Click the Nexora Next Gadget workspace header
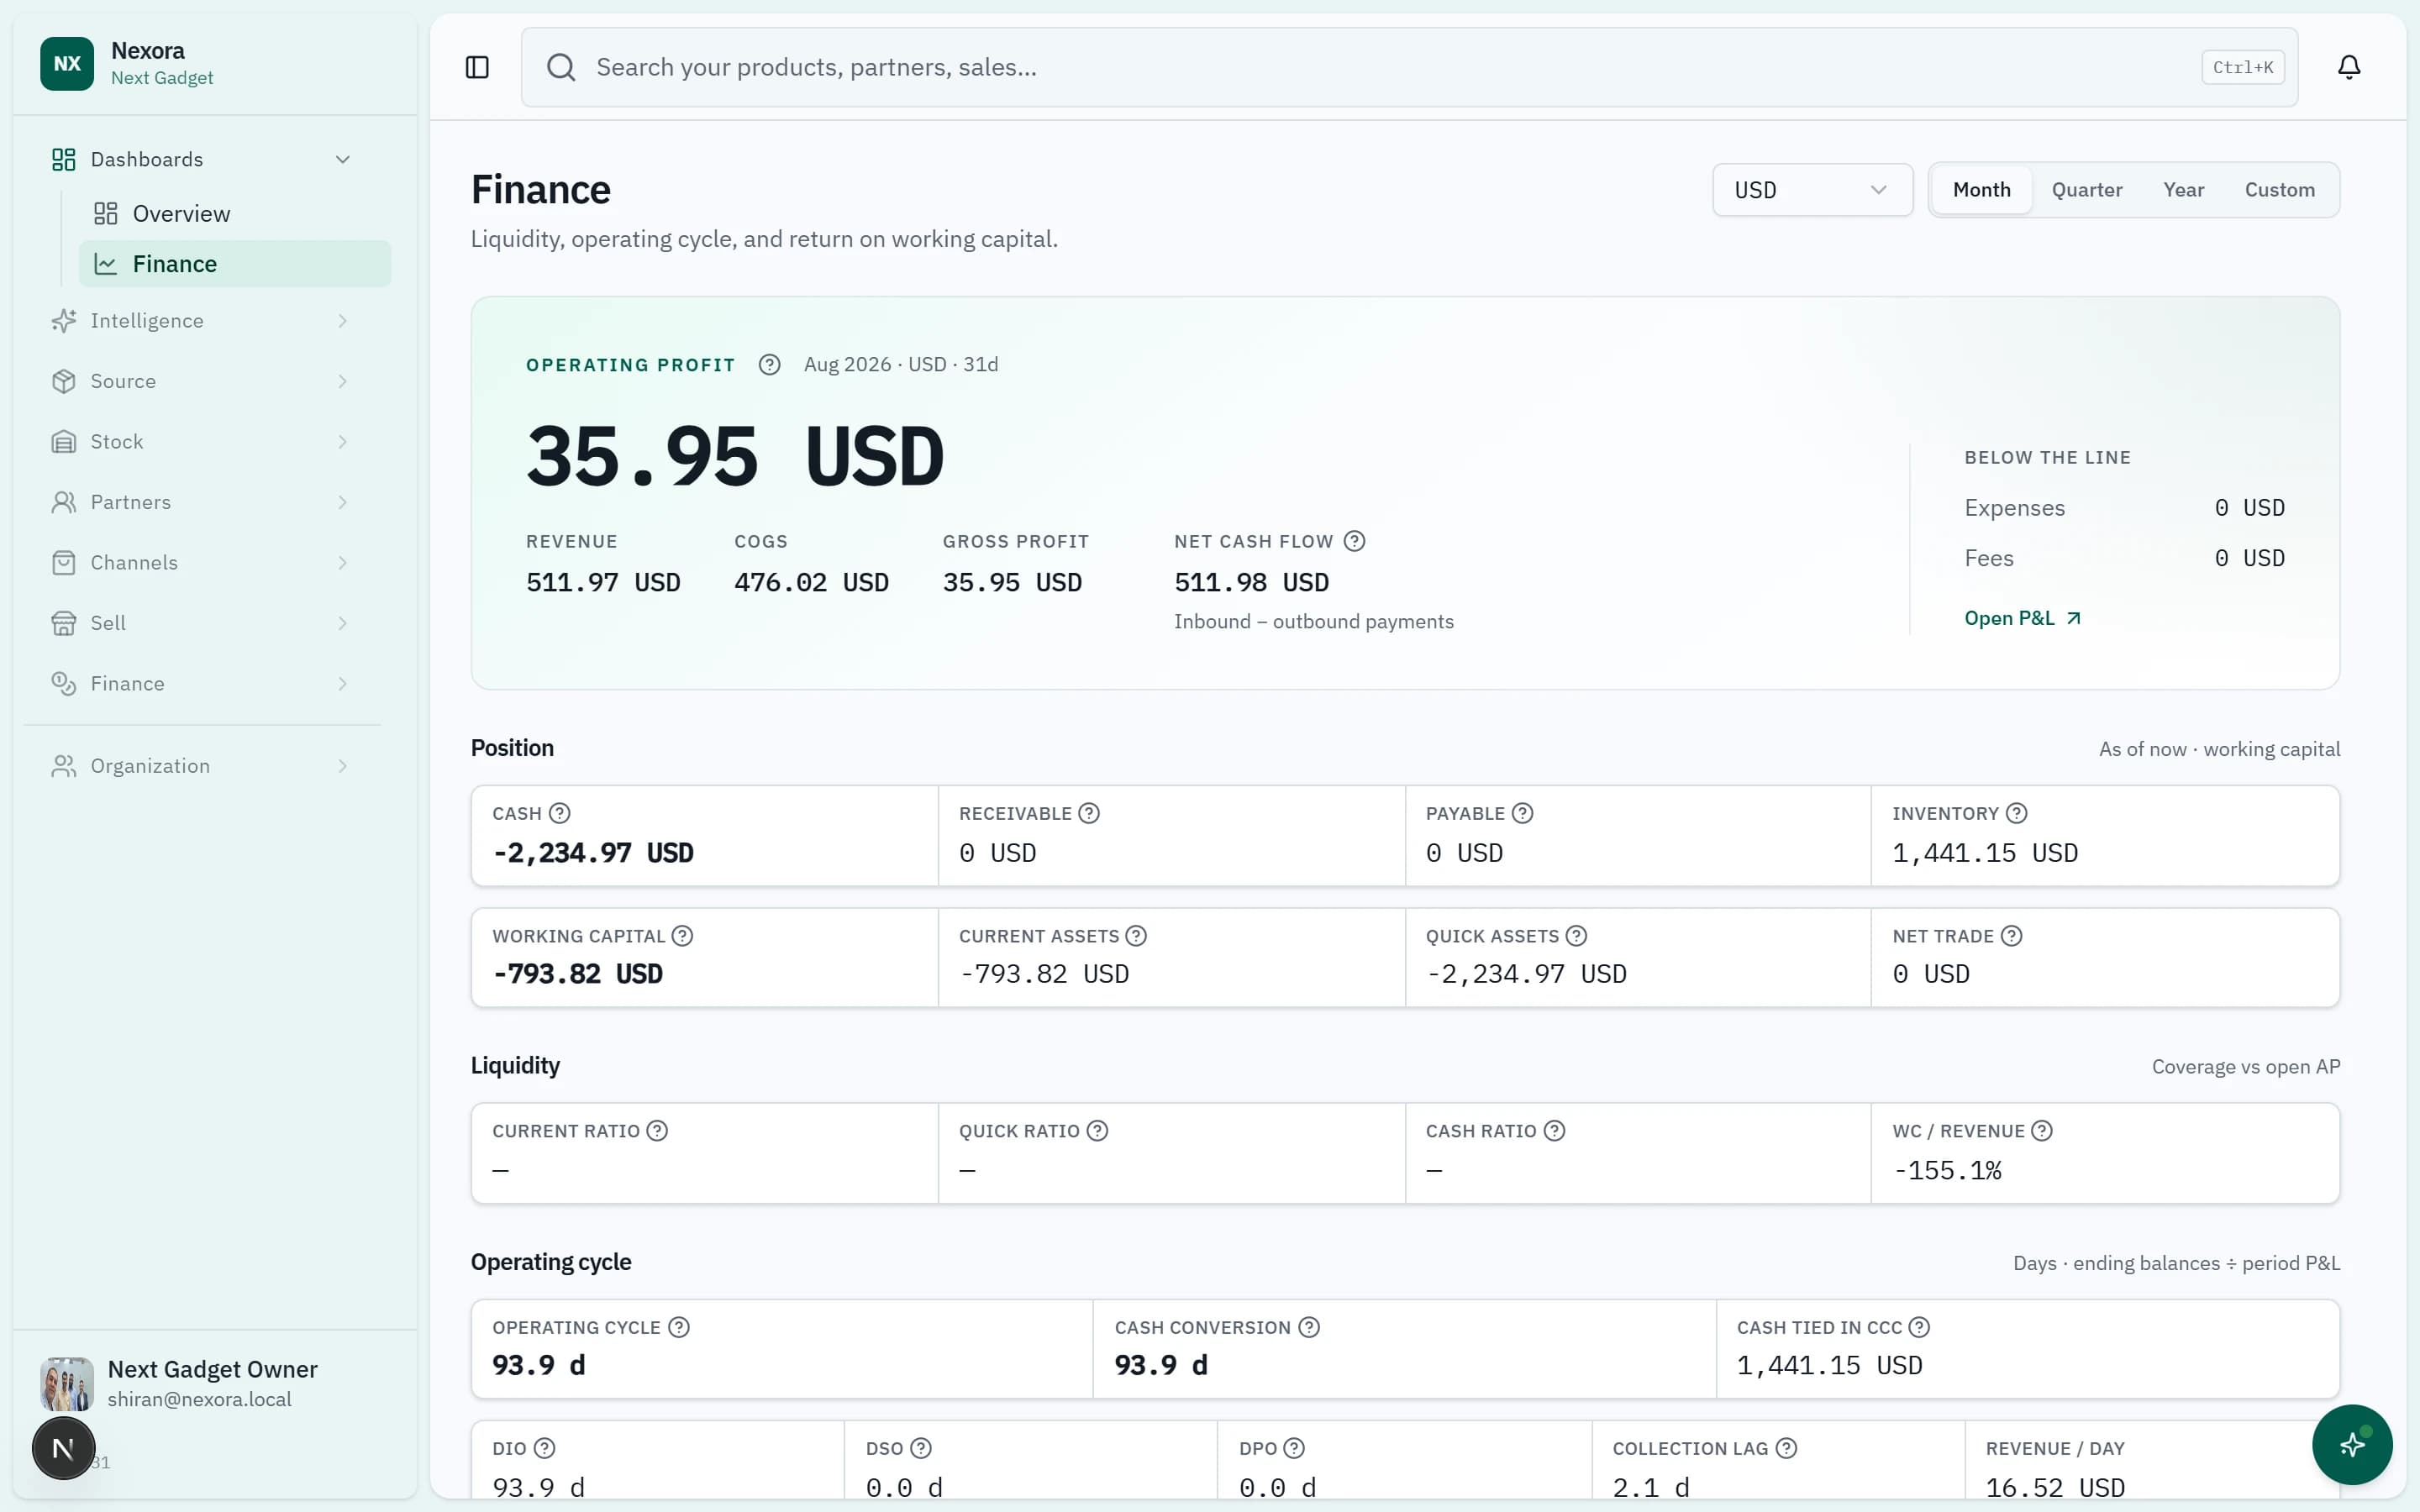This screenshot has height=1512, width=2420. coord(215,64)
